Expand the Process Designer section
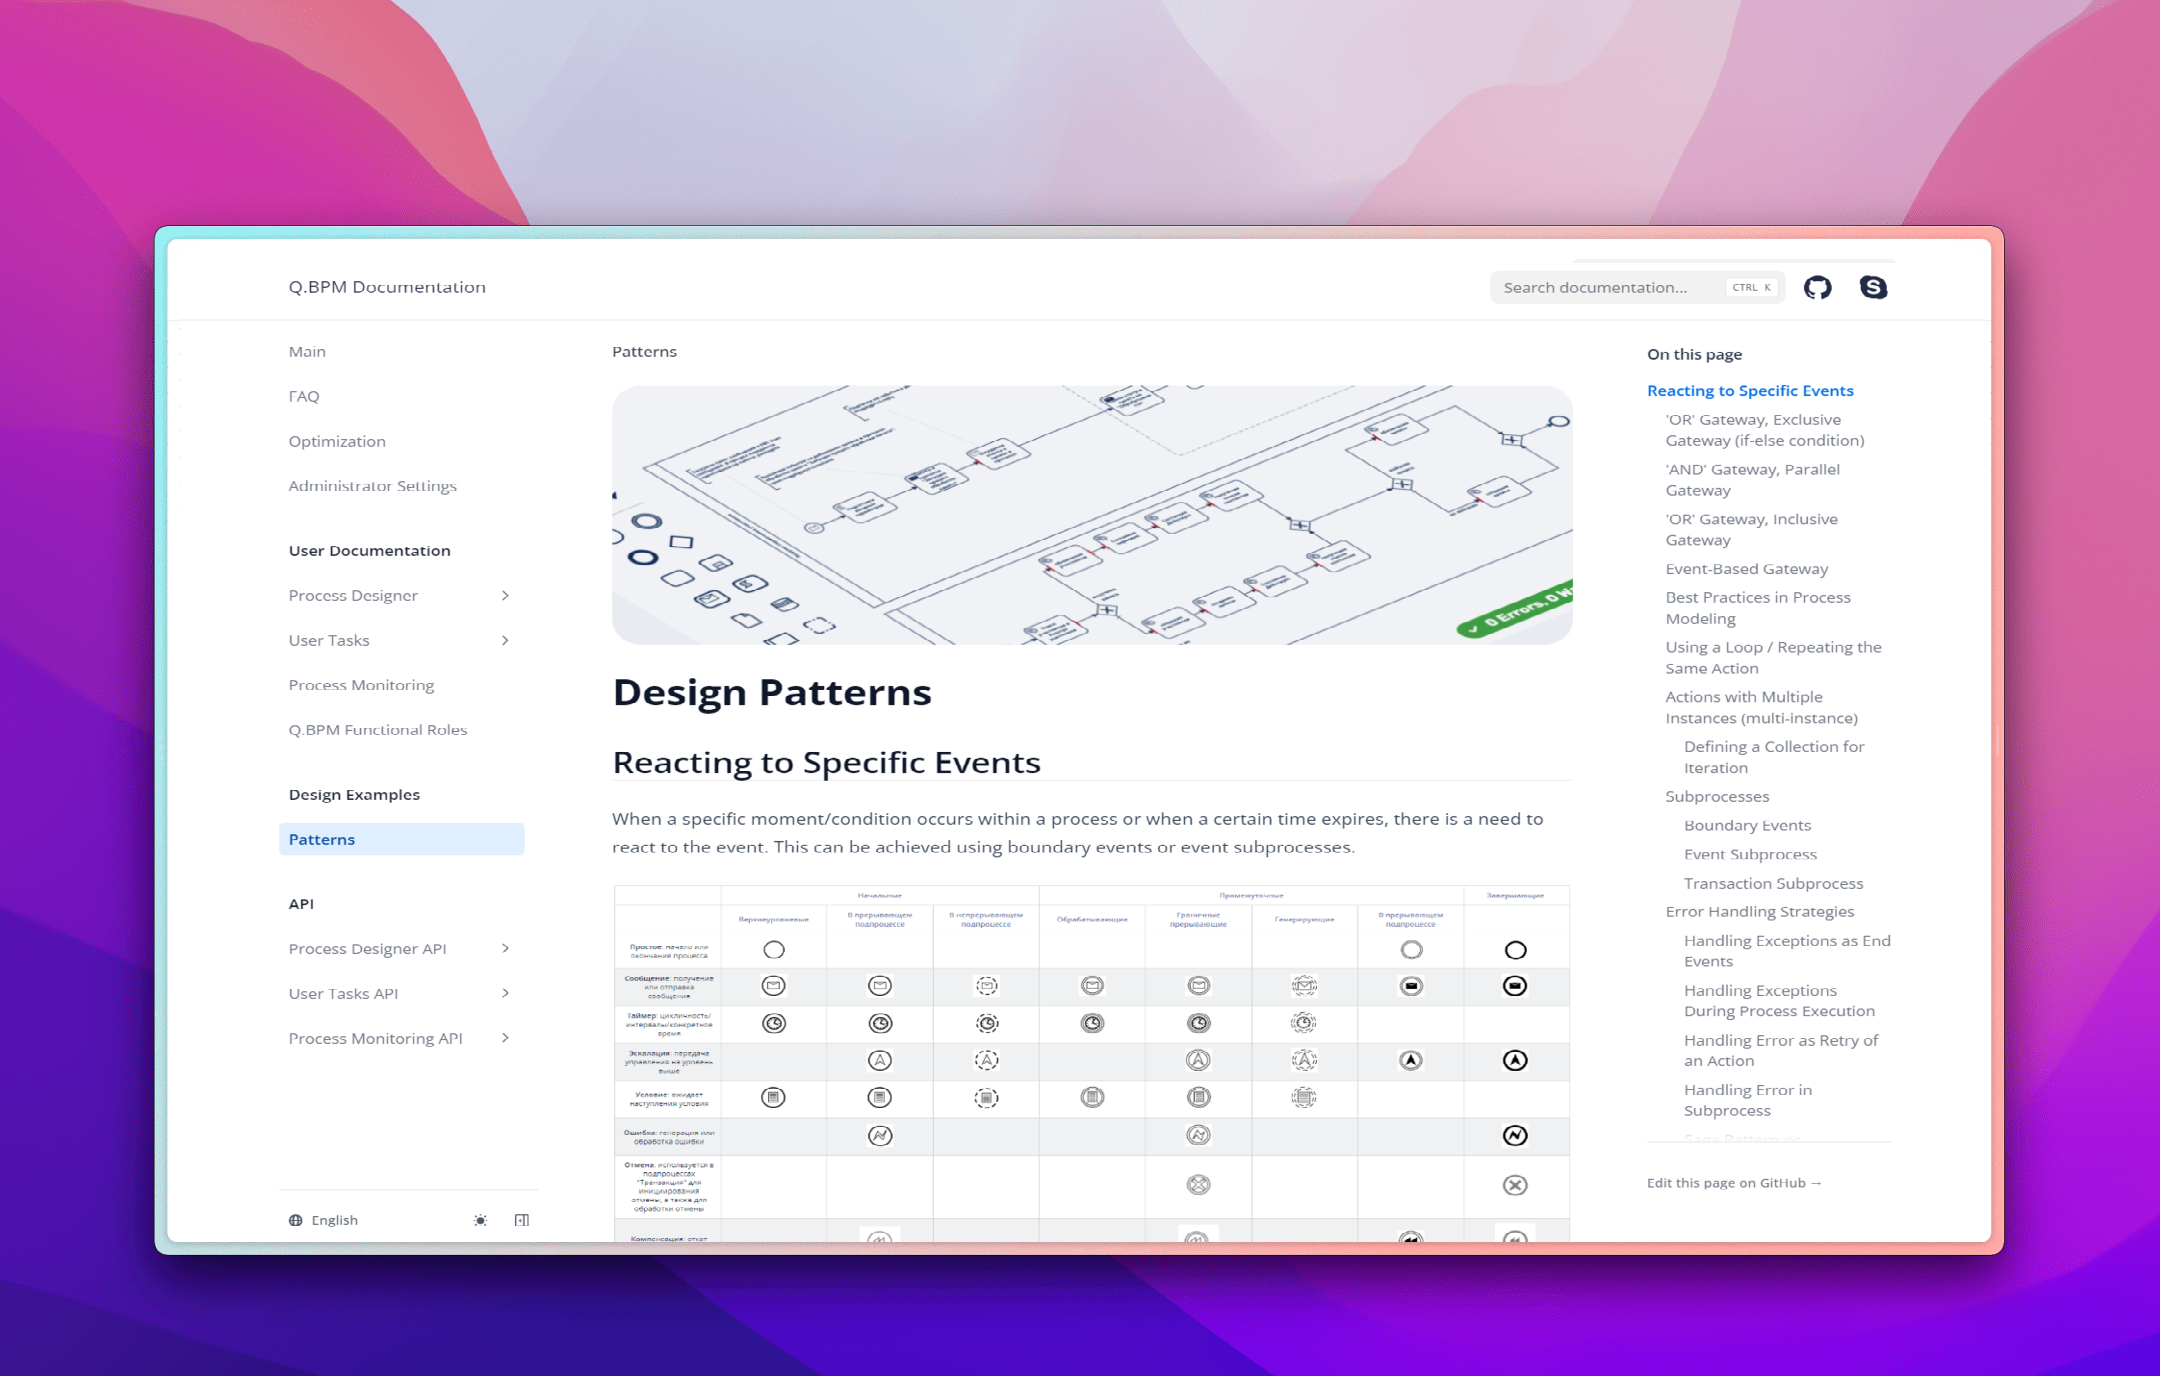The height and width of the screenshot is (1376, 2160). [505, 596]
